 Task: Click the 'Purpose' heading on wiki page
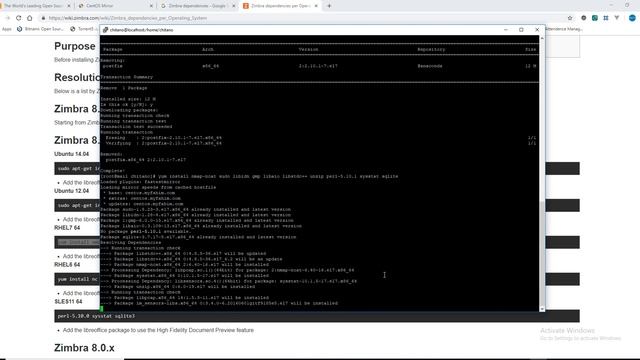pos(75,46)
